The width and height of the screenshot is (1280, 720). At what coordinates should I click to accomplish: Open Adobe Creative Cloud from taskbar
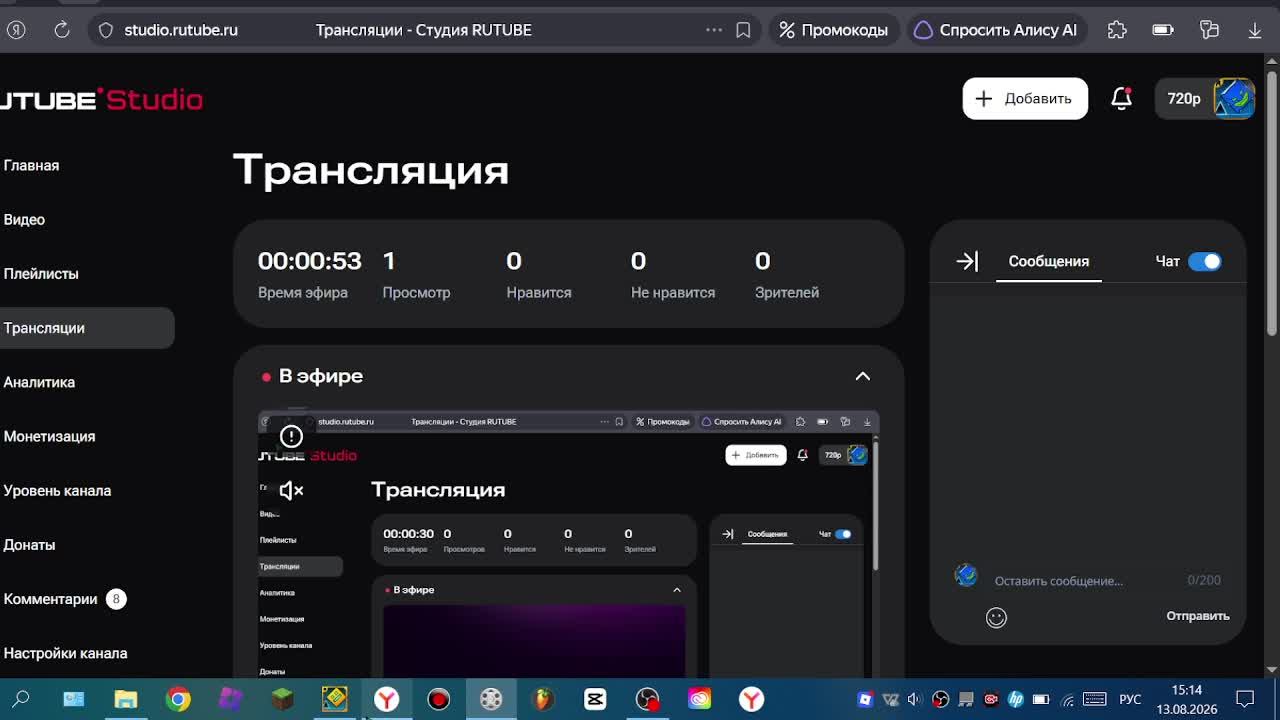[x=699, y=699]
